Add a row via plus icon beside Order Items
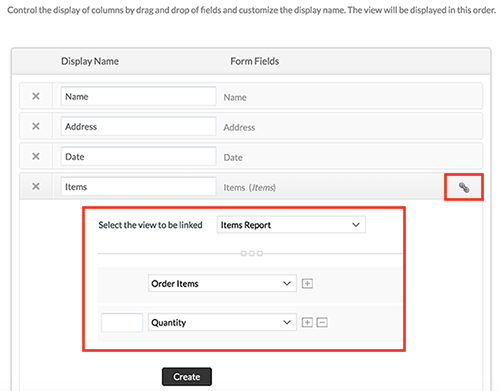Viewport: 500px width, 391px height. click(307, 284)
